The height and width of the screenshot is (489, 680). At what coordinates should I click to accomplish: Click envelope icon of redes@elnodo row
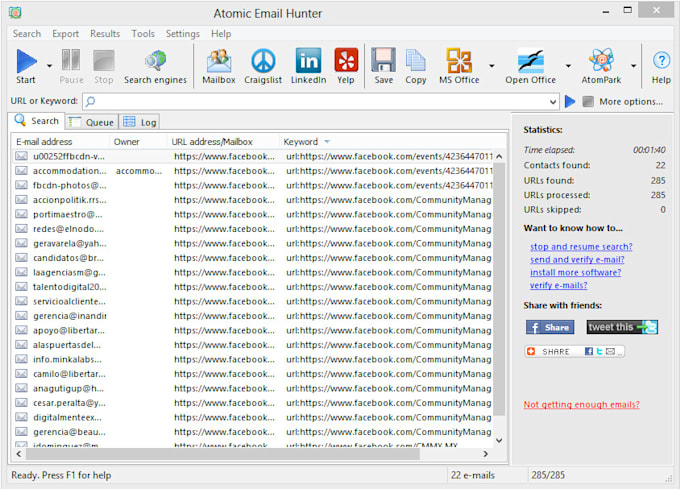click(x=21, y=228)
